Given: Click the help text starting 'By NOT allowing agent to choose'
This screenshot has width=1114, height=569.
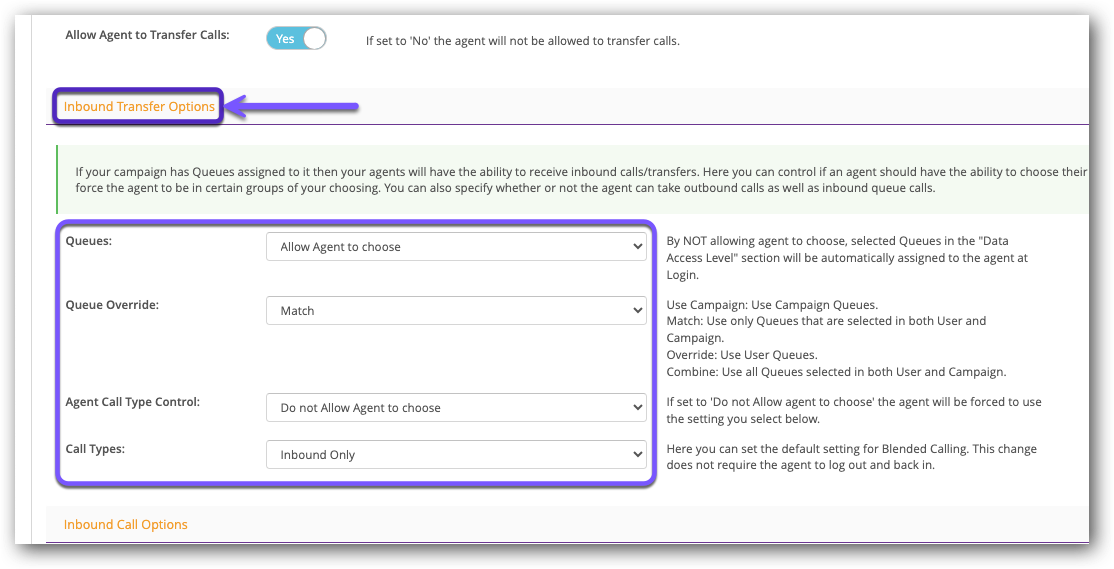Looking at the screenshot, I should pos(847,258).
